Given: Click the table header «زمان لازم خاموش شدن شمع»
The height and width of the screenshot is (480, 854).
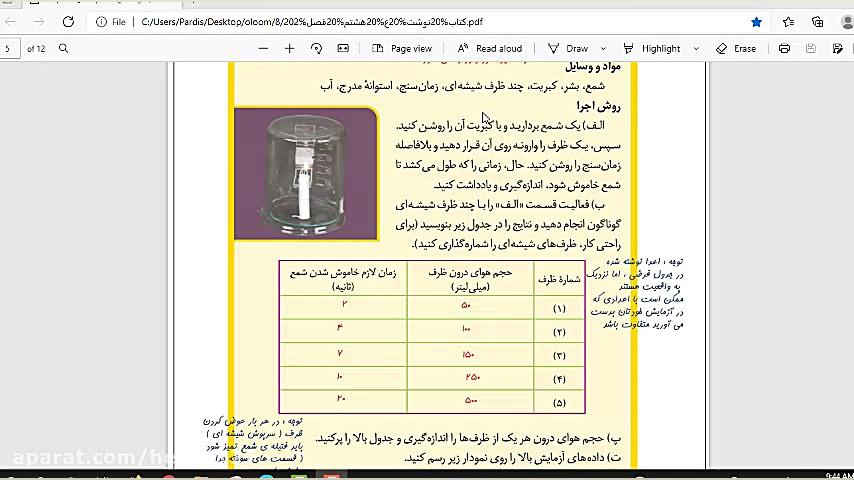Looking at the screenshot, I should (343, 272).
